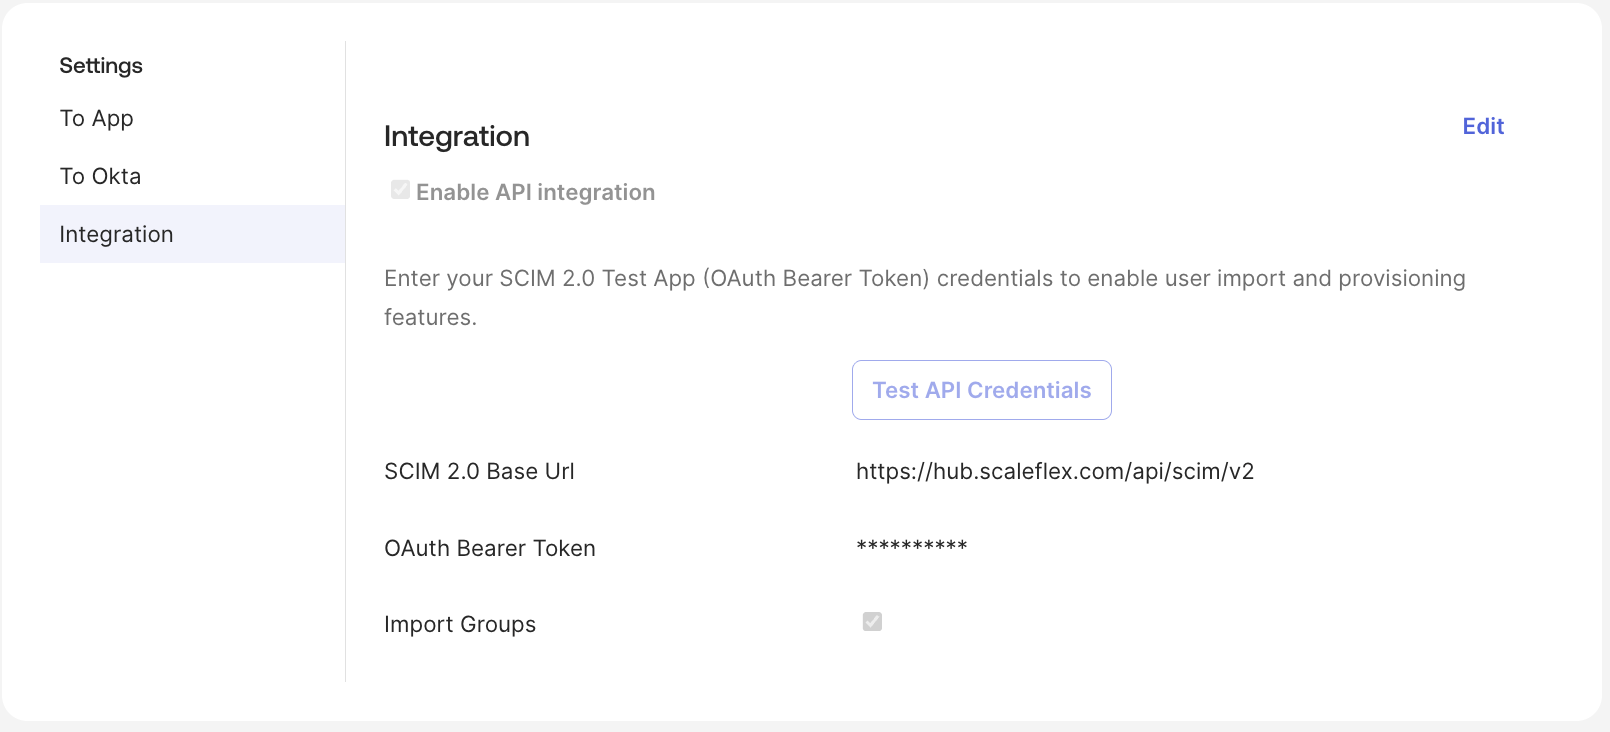Click the SCIM 2.0 Base Url label
Viewport: 1610px width, 732px height.
tap(479, 471)
